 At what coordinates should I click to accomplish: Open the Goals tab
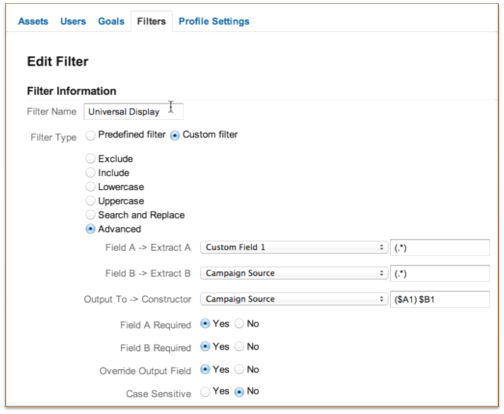tap(111, 21)
